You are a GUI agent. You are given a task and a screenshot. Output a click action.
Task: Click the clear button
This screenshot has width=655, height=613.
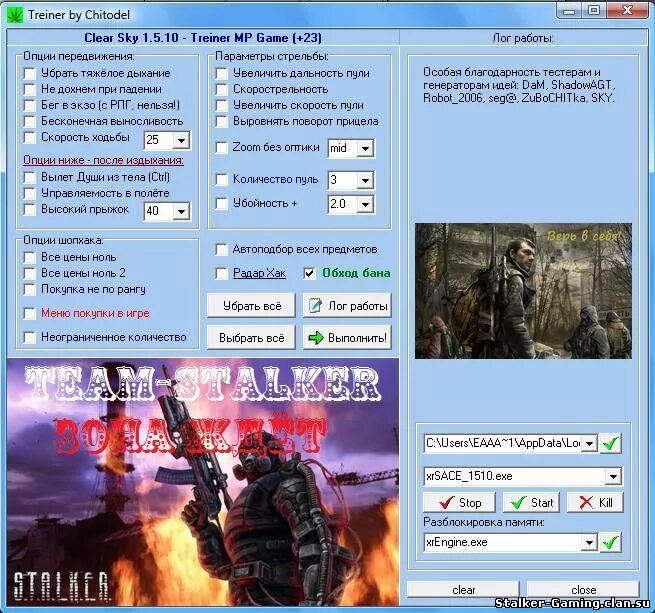pos(463,589)
